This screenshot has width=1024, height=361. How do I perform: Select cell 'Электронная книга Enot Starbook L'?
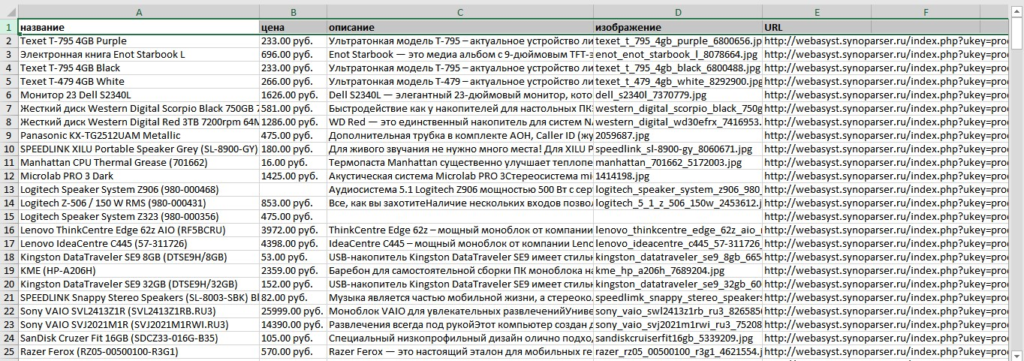coord(138,54)
